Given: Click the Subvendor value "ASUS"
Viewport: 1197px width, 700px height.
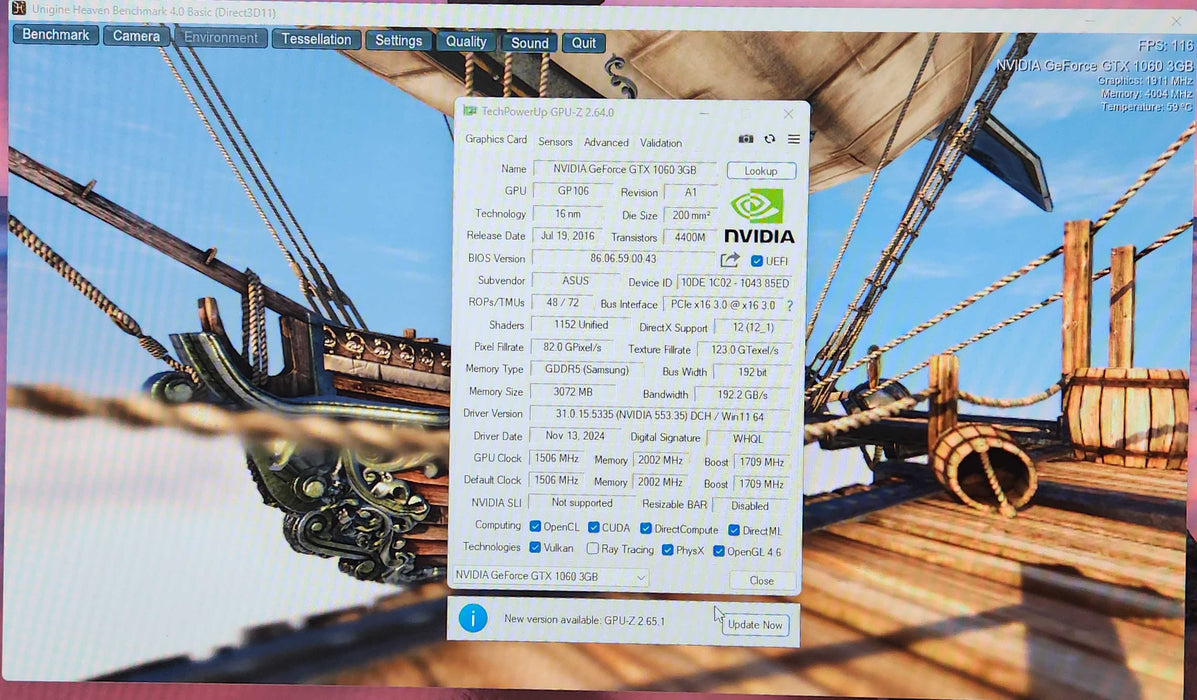Looking at the screenshot, I should tap(576, 281).
